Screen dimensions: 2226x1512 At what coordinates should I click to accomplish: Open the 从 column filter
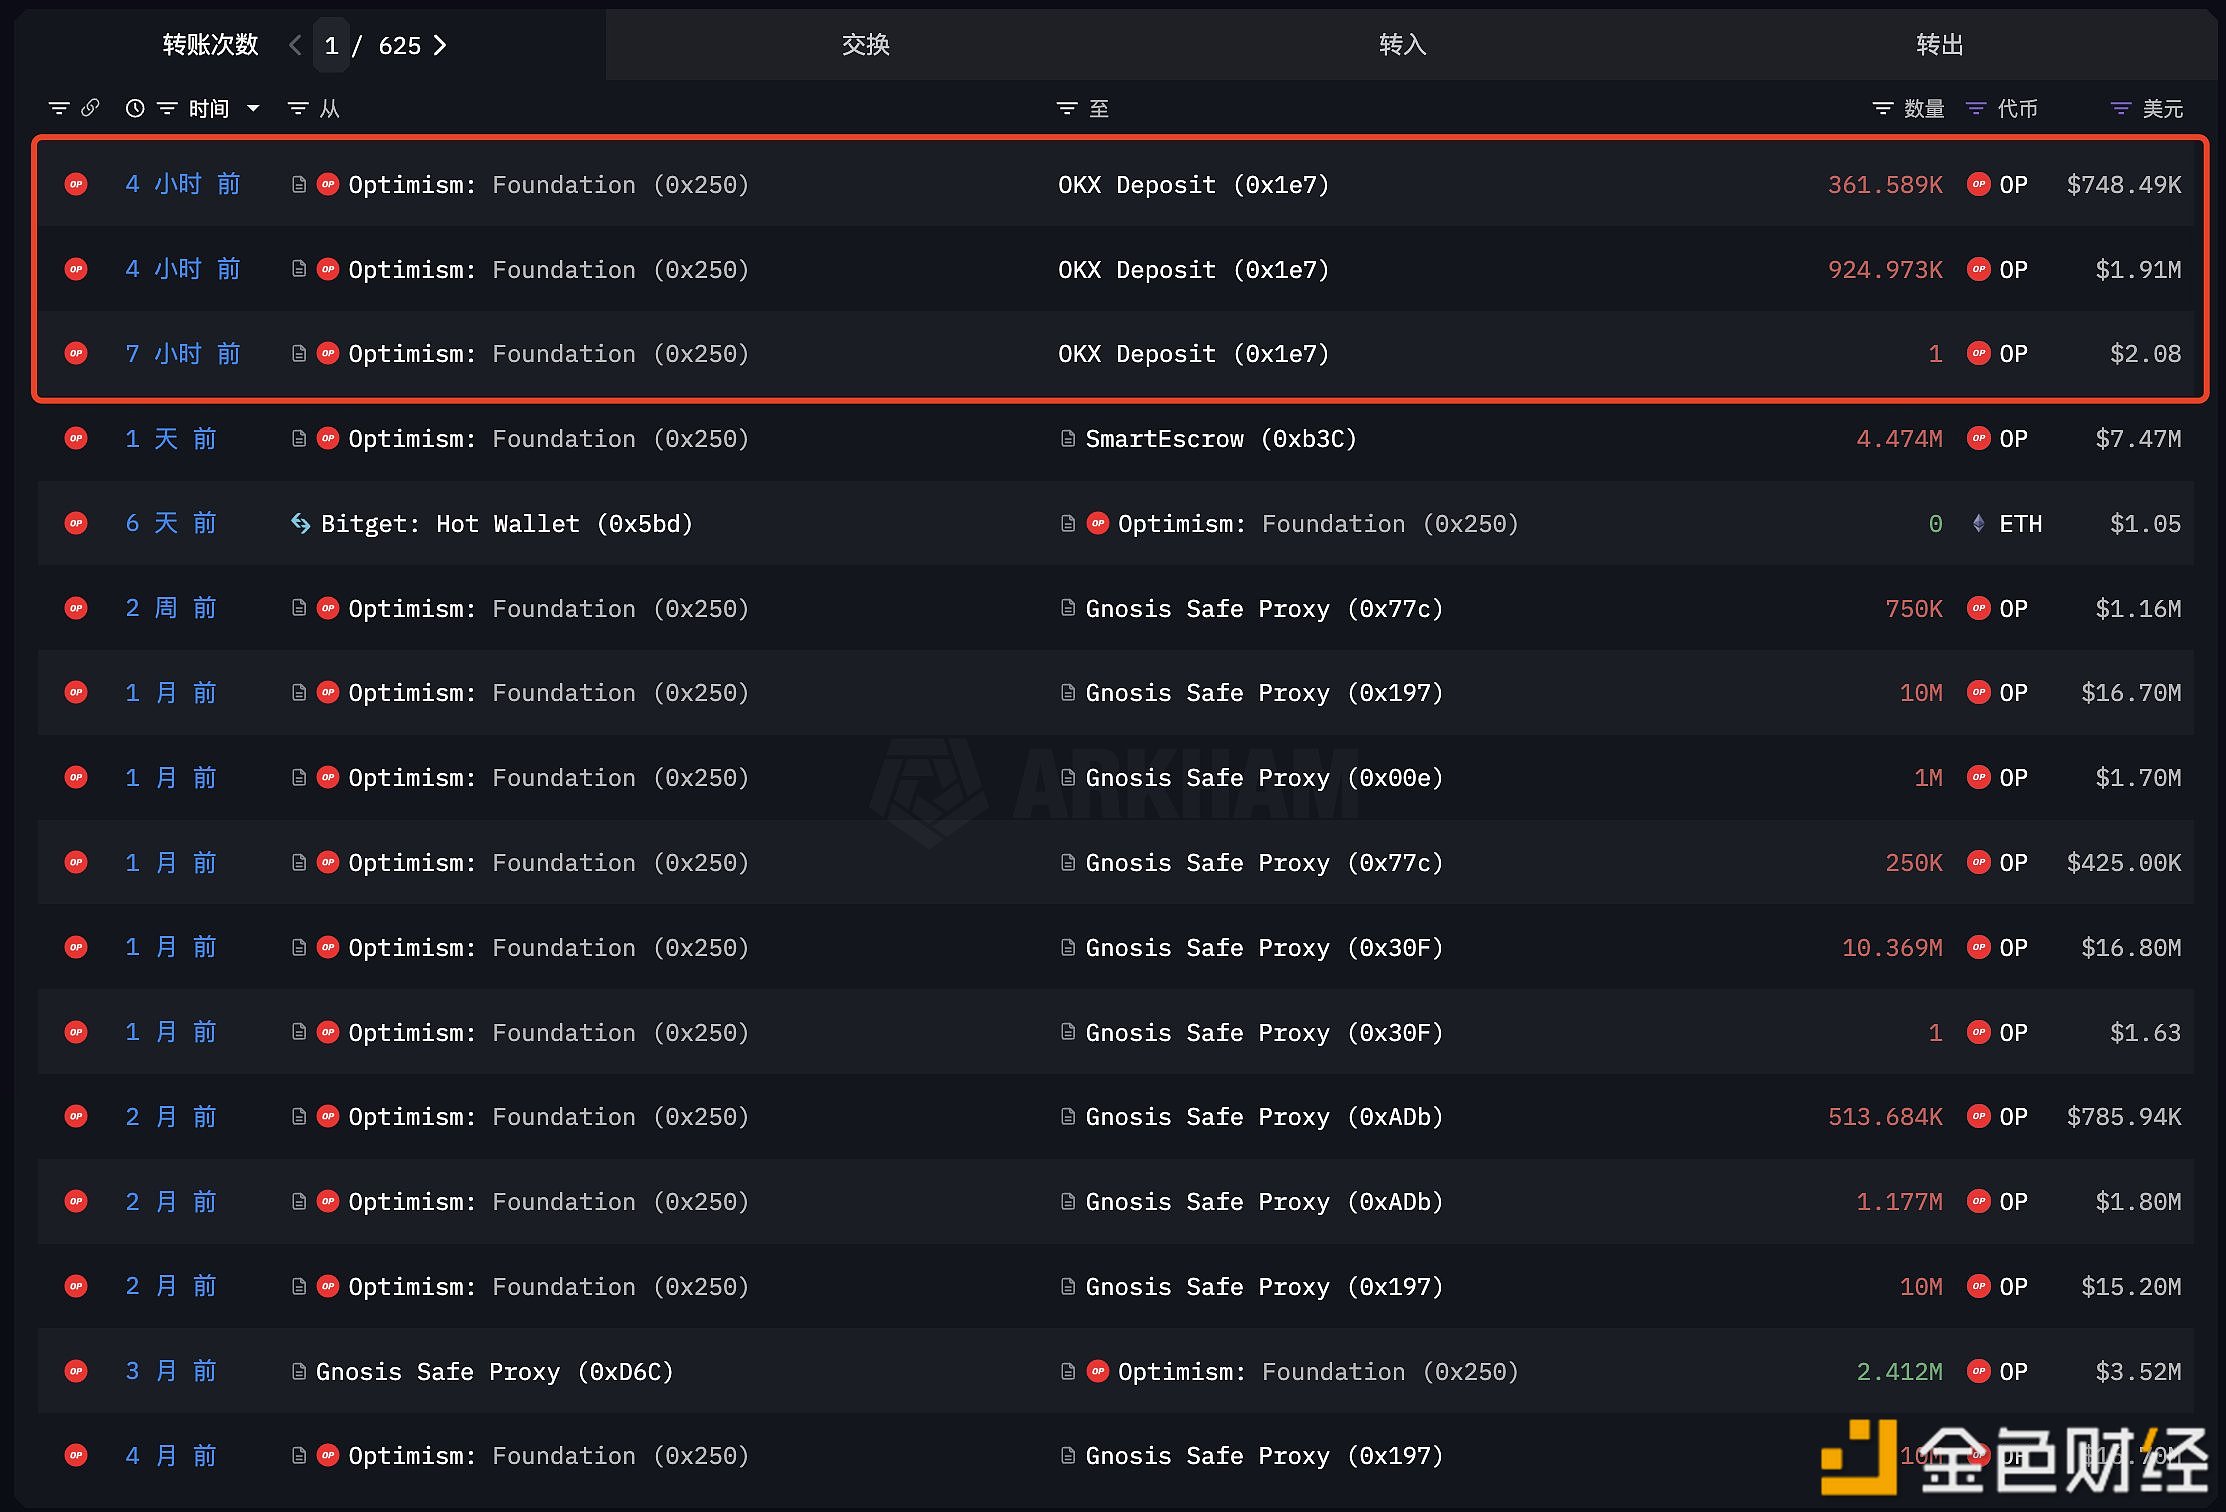click(x=298, y=108)
